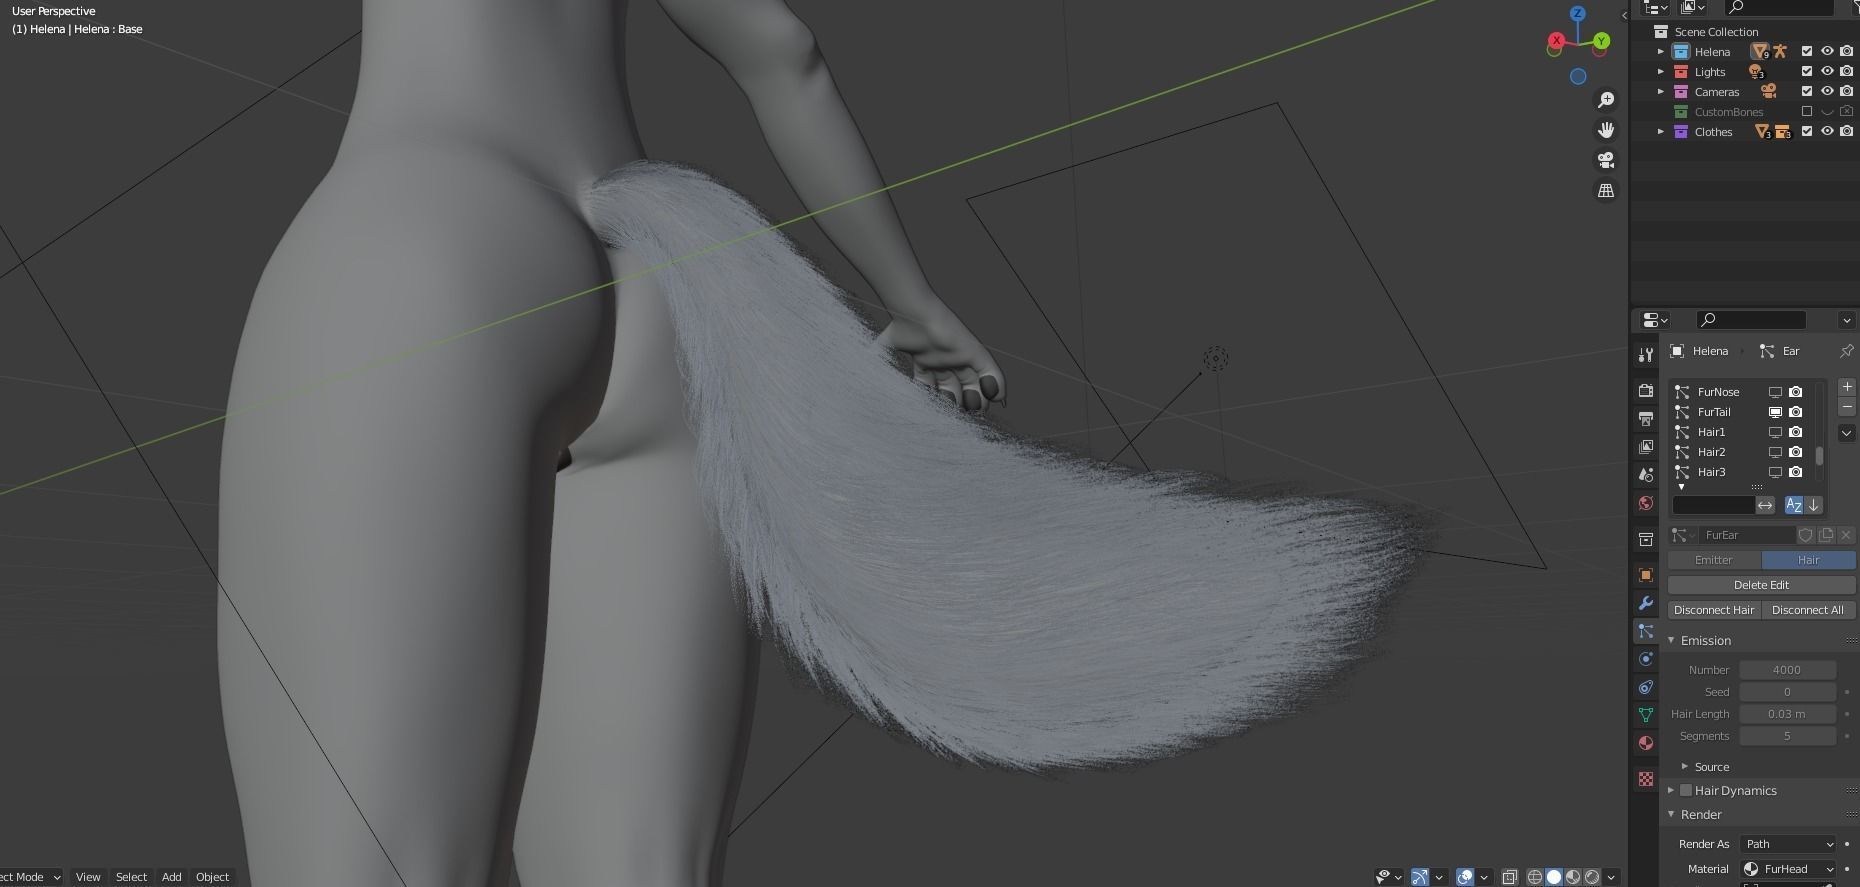
Task: Click the Disconnect All button
Action: [1808, 610]
